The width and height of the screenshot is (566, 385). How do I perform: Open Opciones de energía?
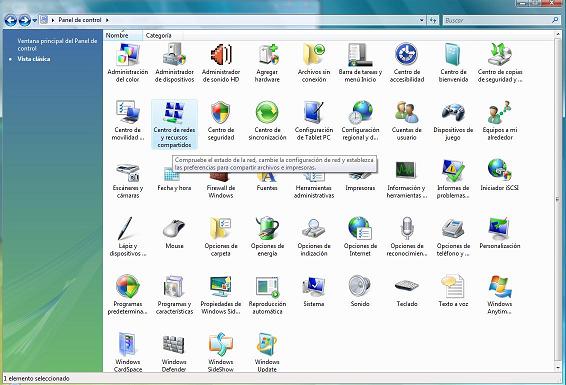click(267, 237)
